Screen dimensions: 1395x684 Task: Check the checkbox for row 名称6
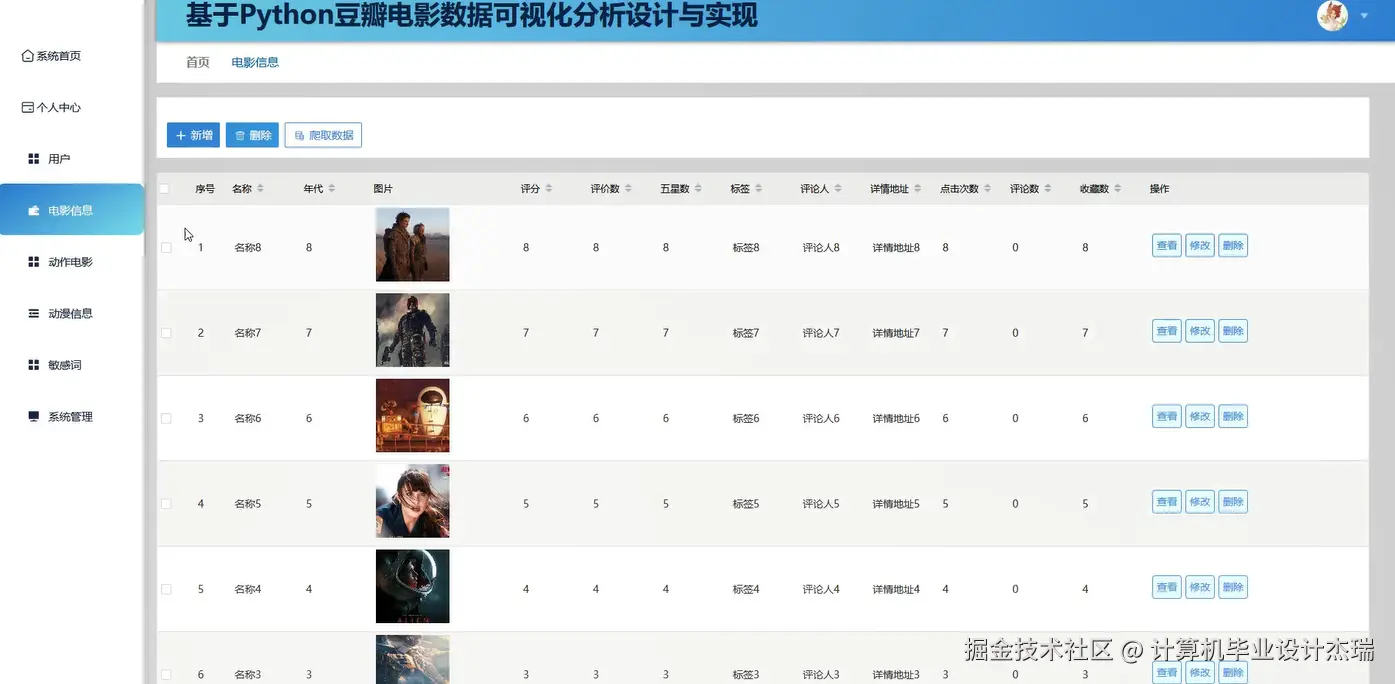(166, 418)
